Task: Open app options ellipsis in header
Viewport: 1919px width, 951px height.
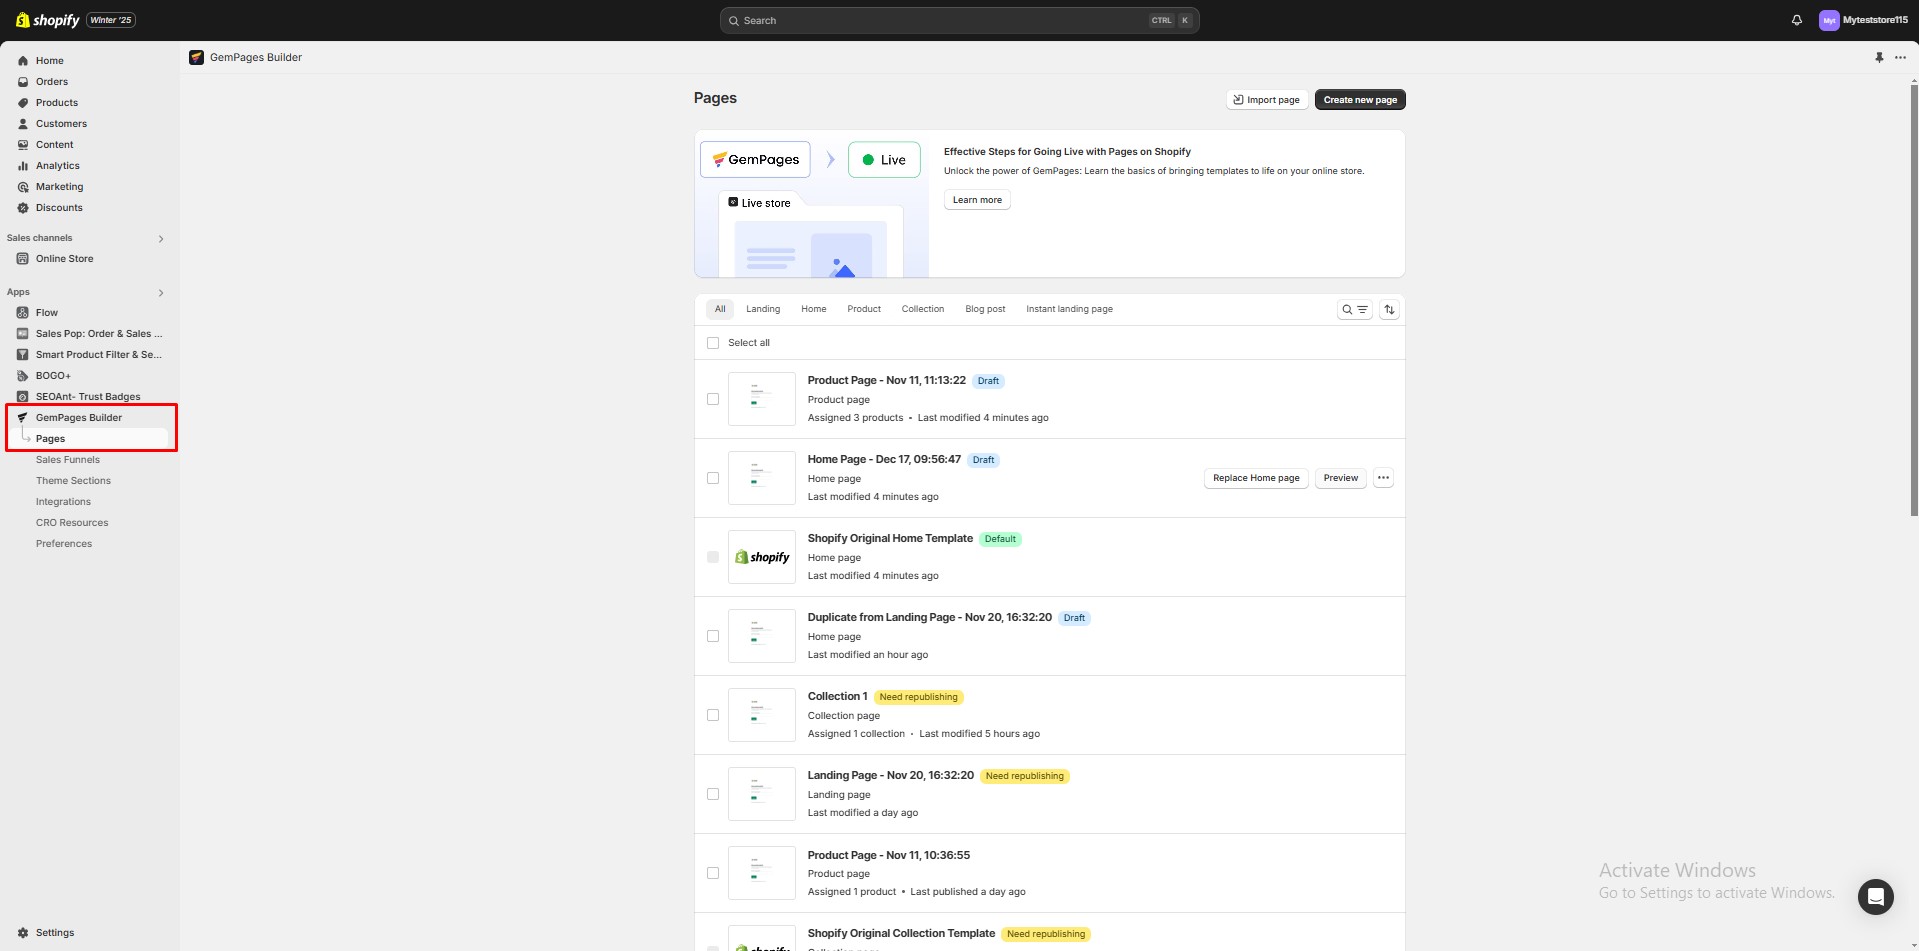Action: point(1900,58)
